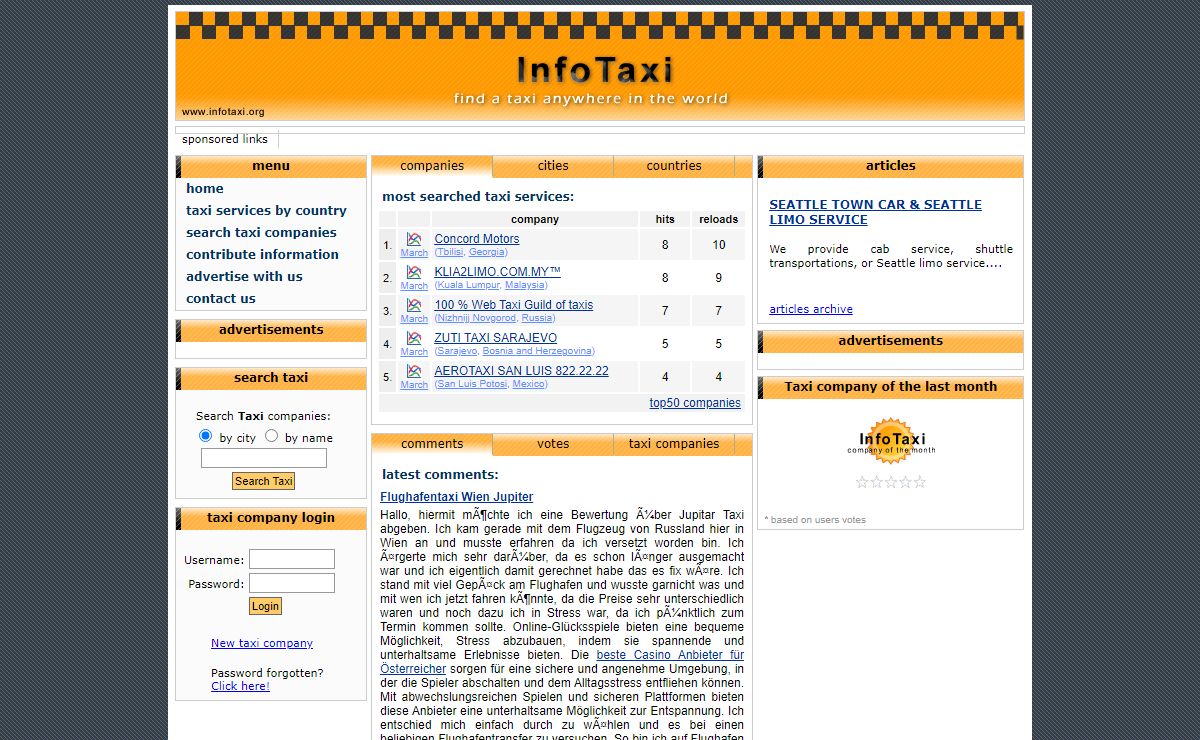Click the InfoTaxi company of the month badge
Image resolution: width=1200 pixels, height=740 pixels.
click(x=891, y=441)
